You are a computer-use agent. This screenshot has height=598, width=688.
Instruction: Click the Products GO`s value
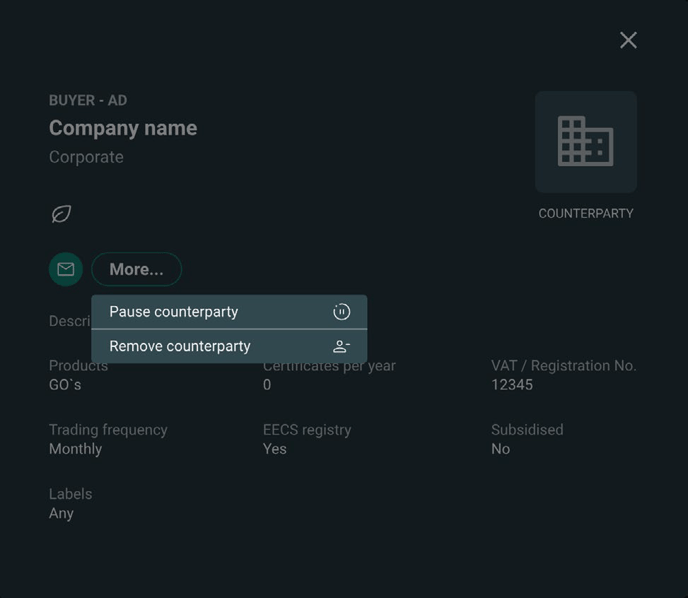[x=65, y=385]
